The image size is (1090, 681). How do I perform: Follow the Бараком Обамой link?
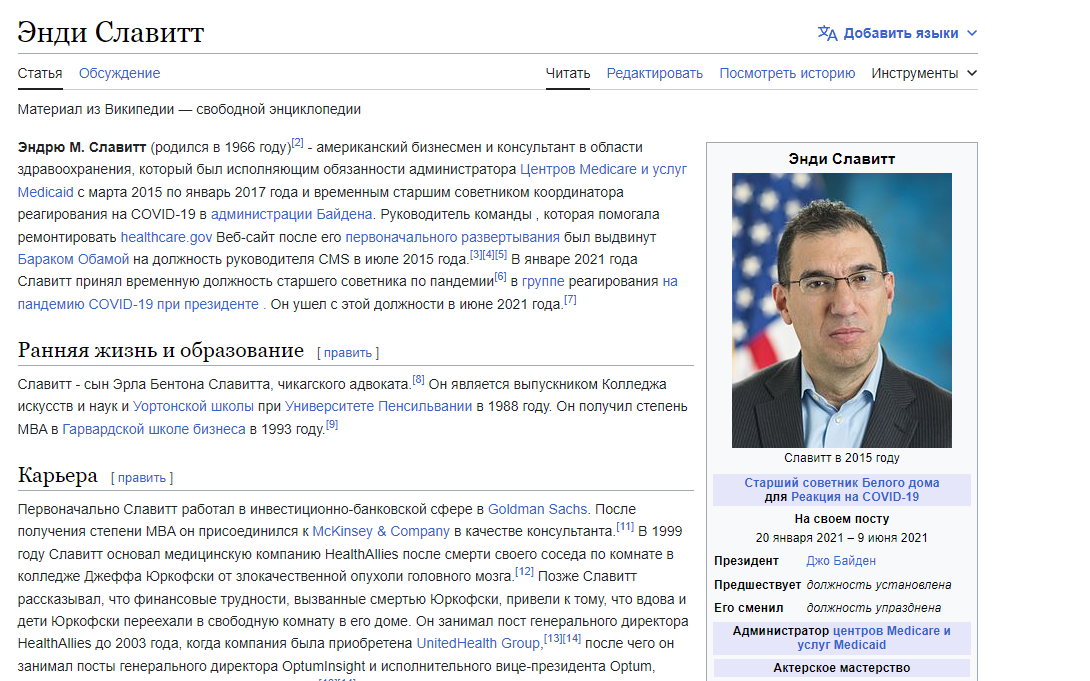coord(74,259)
